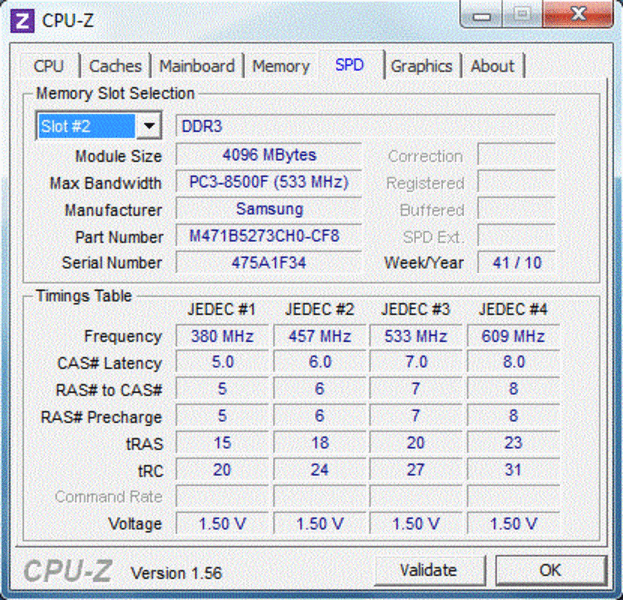Click the tRC value 27

tap(416, 470)
